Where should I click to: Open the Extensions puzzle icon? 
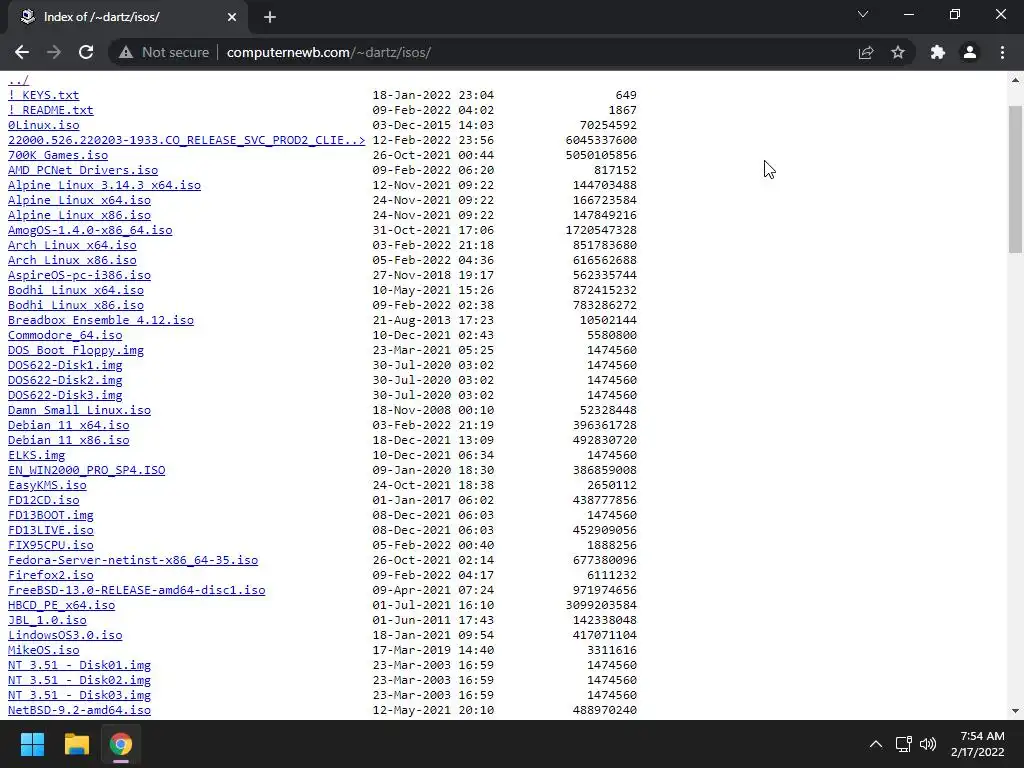click(x=938, y=52)
